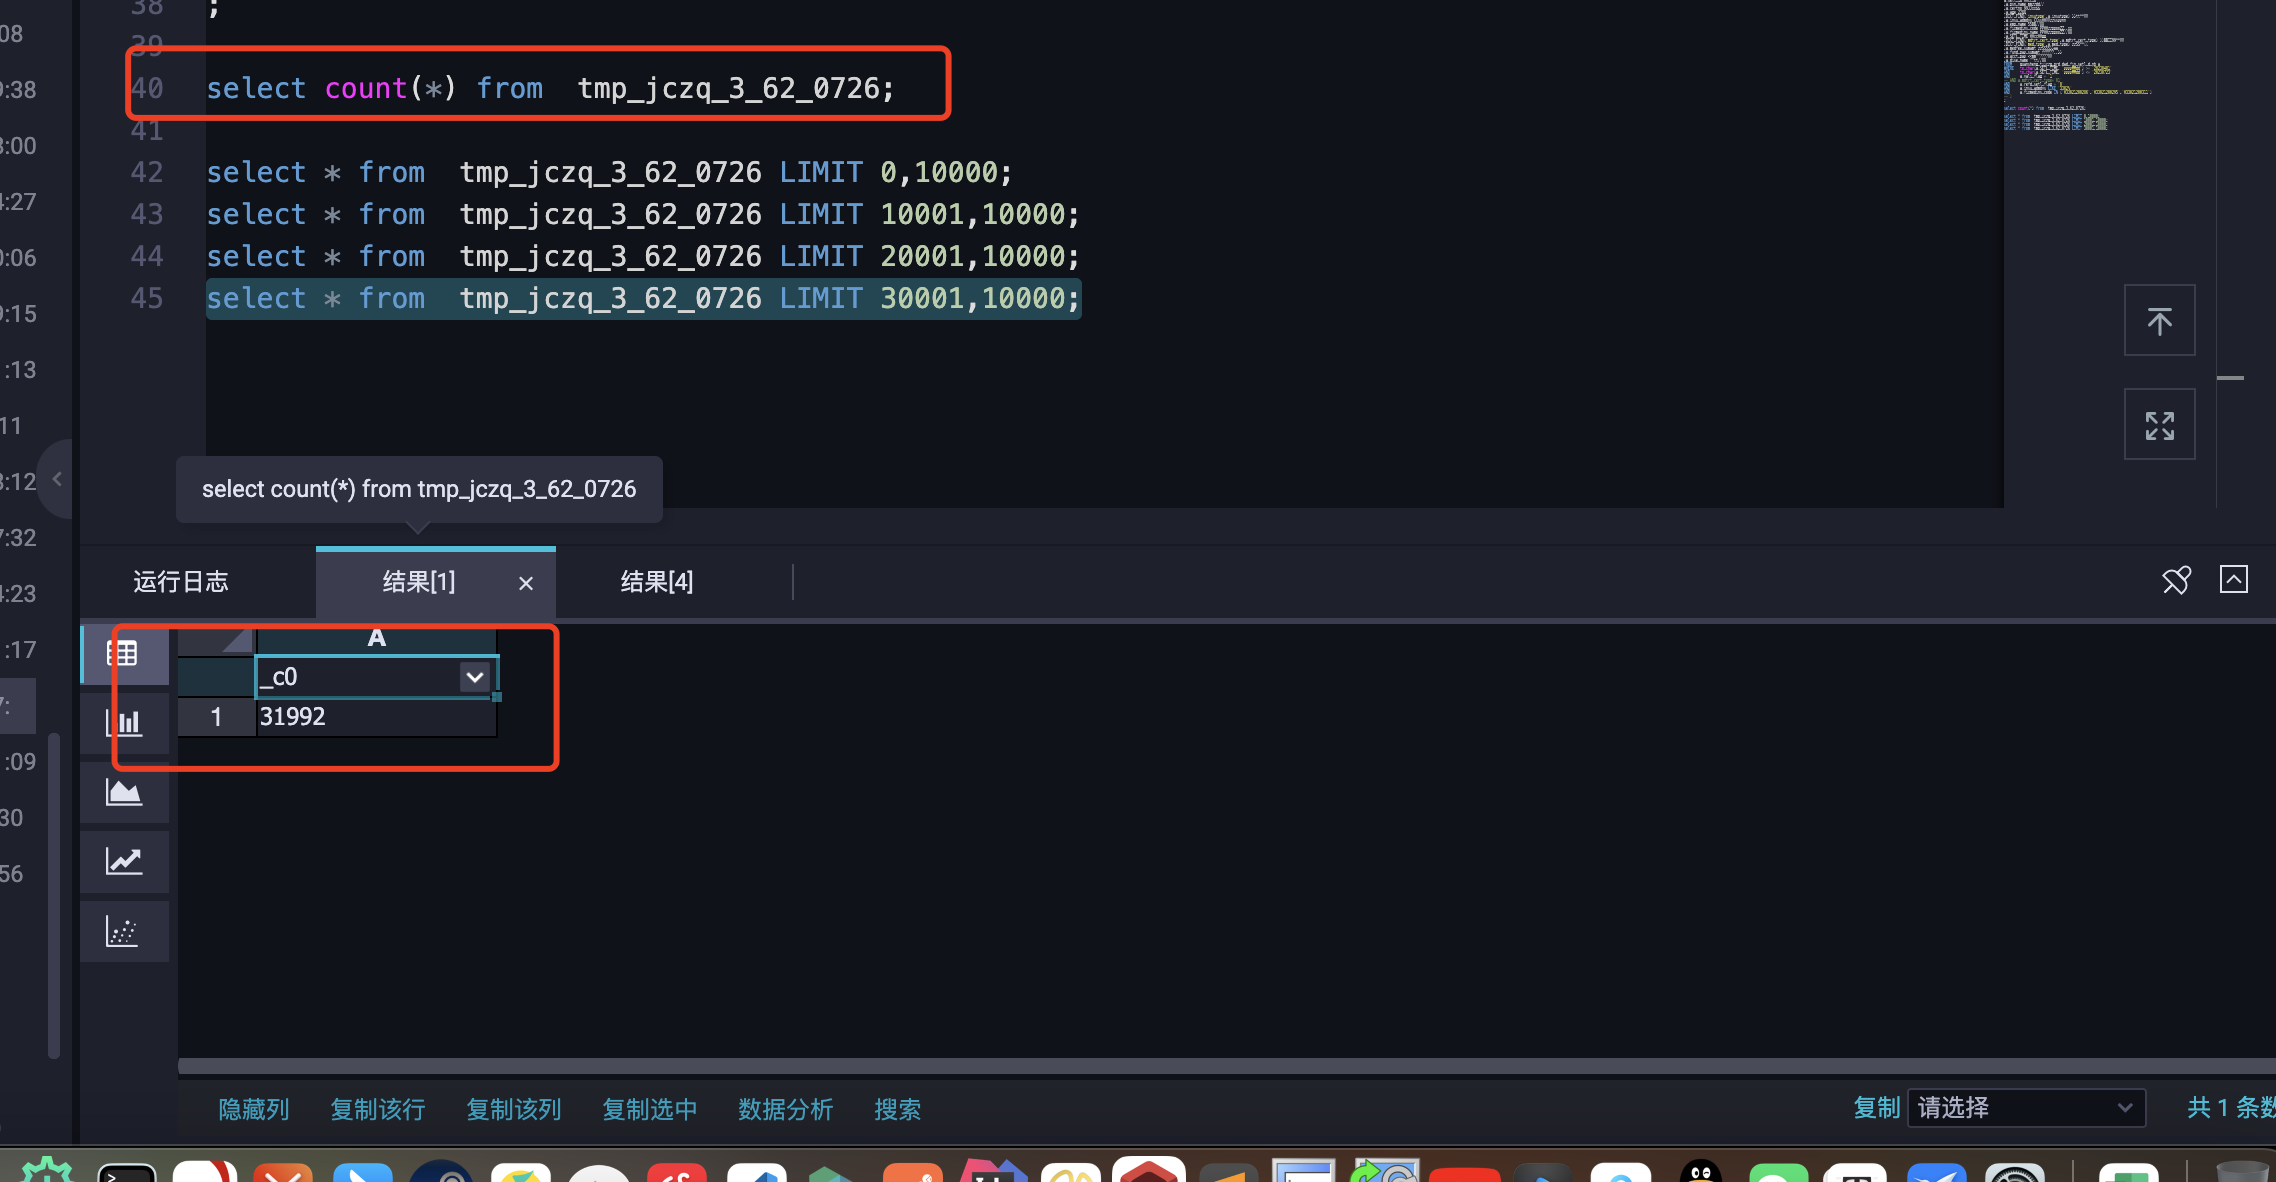Choose line chart view icon

(x=123, y=861)
